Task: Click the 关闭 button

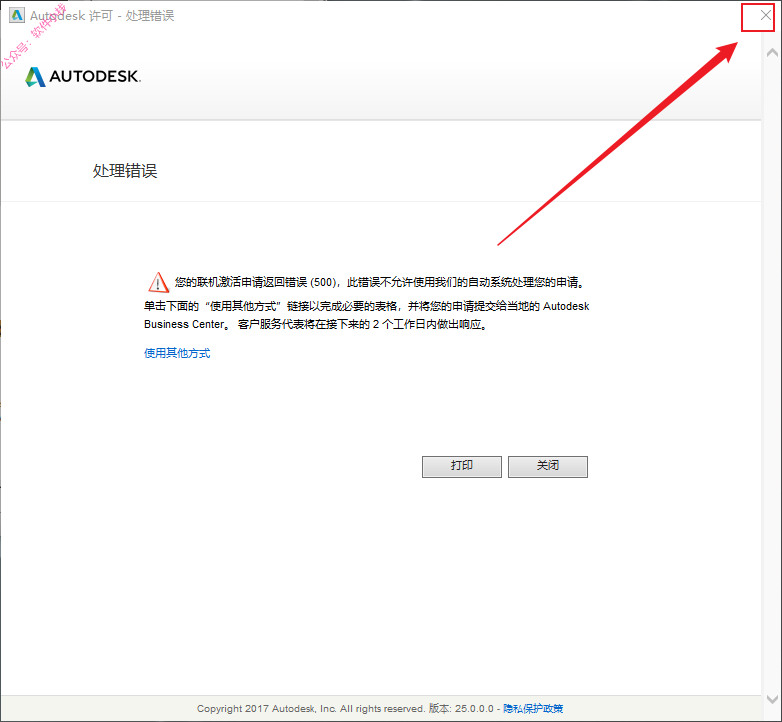Action: click(x=548, y=466)
